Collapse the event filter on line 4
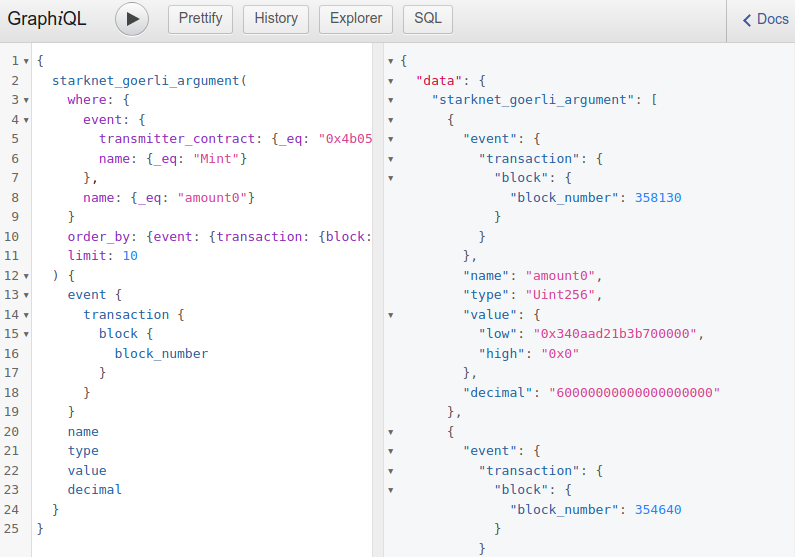795x557 pixels. click(26, 120)
